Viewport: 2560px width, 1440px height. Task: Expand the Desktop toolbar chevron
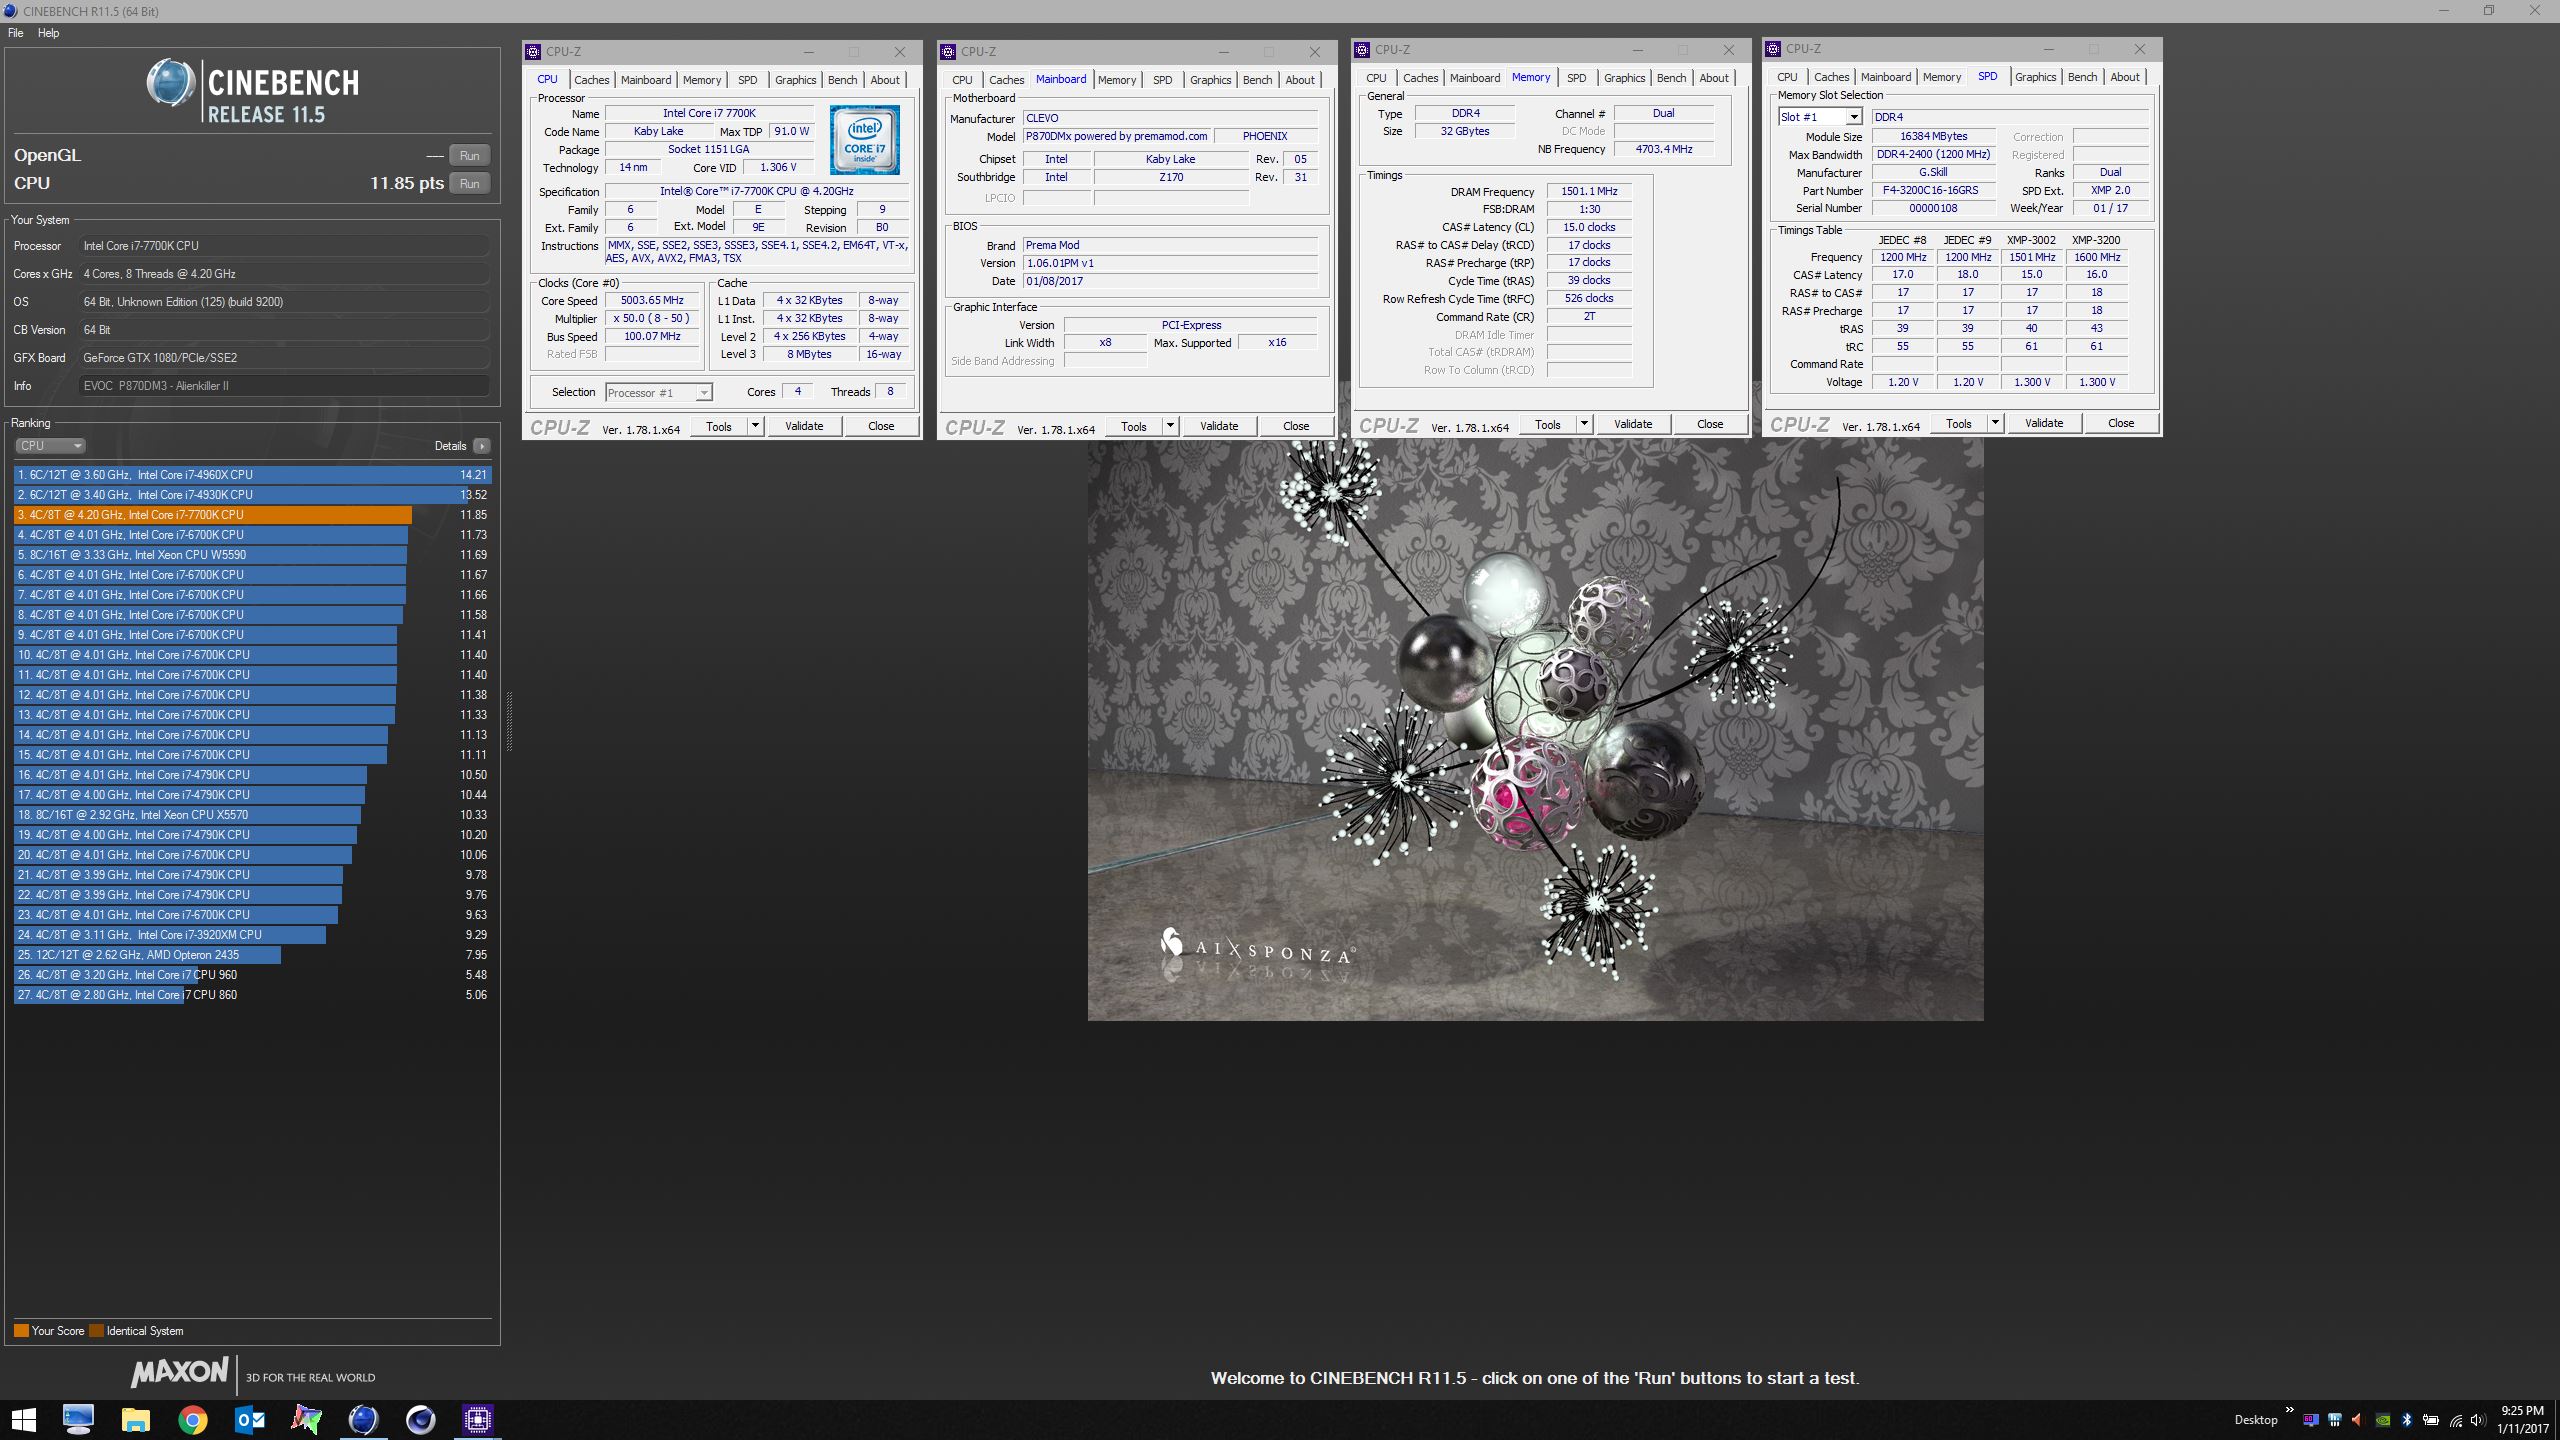[2289, 1411]
